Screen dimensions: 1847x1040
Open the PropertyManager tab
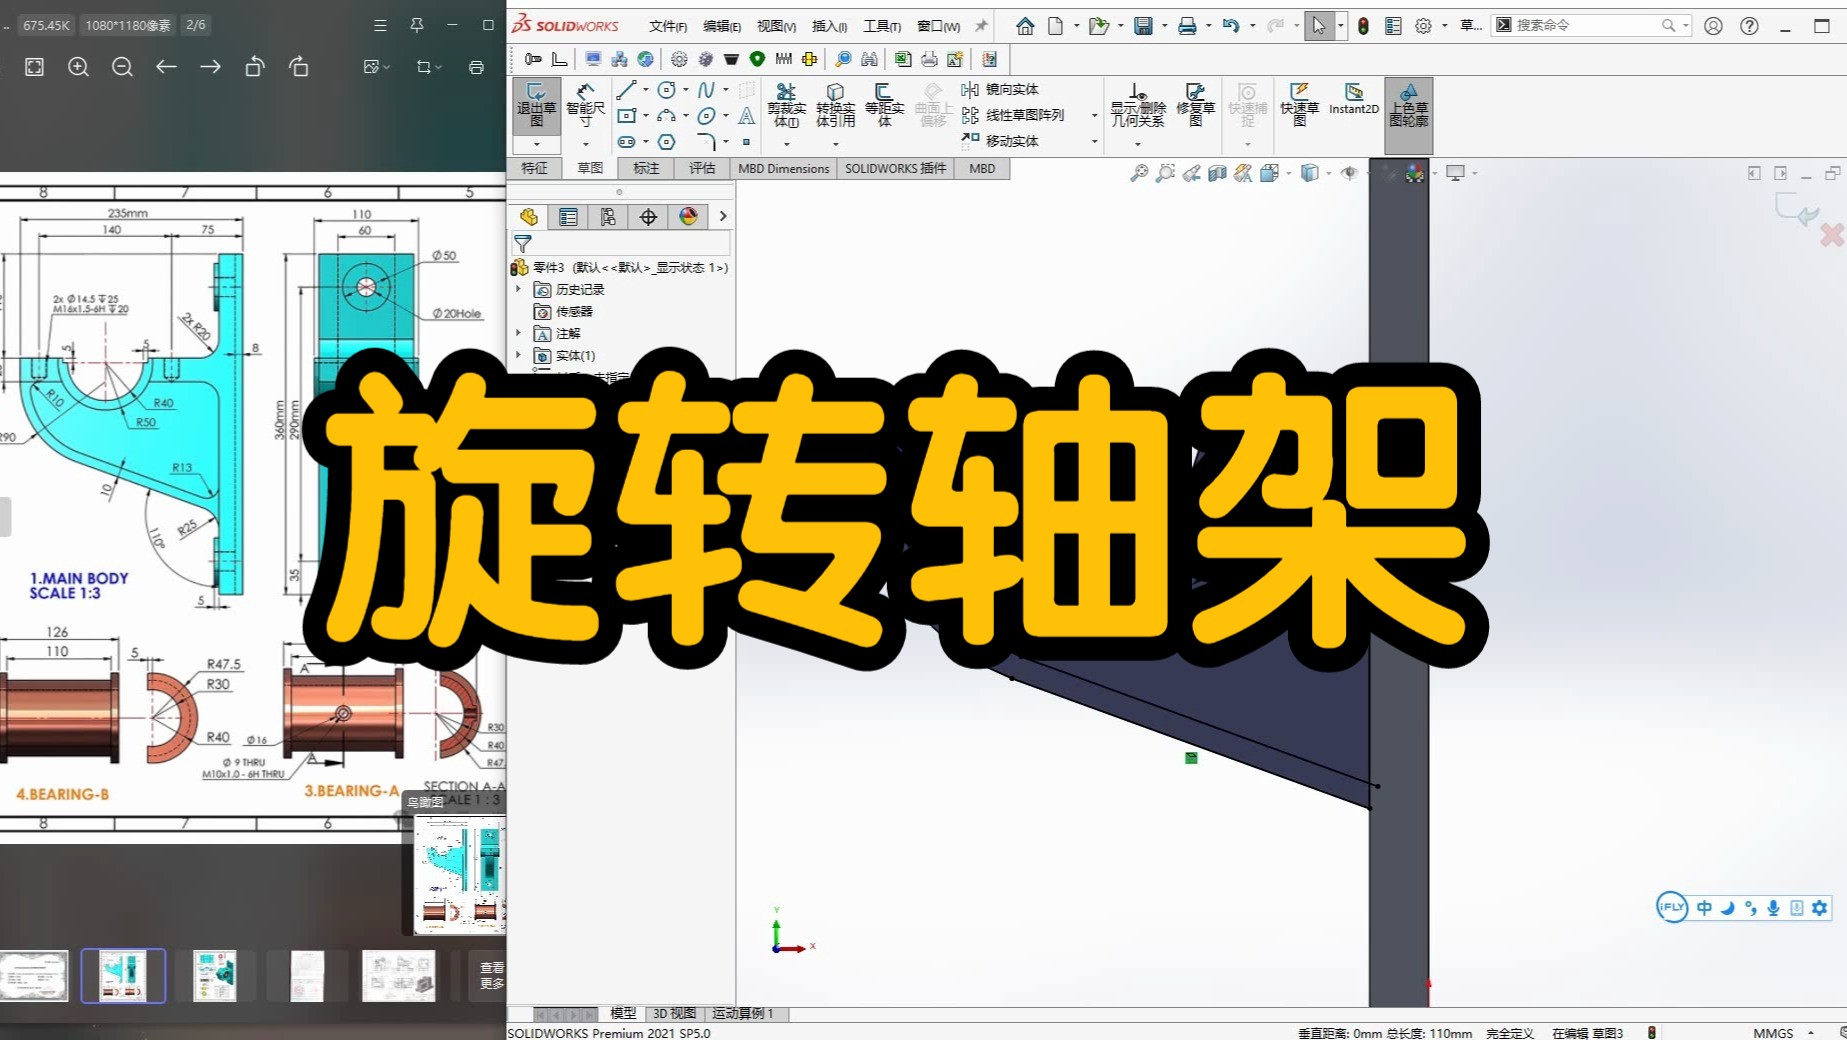point(568,216)
